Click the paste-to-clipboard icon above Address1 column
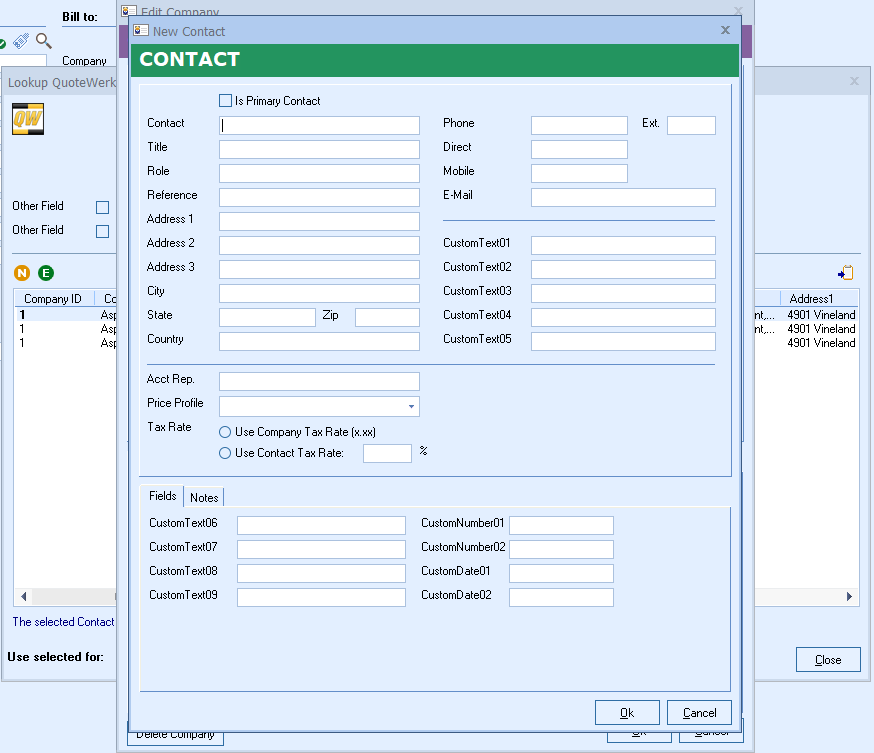874x753 pixels. (846, 273)
